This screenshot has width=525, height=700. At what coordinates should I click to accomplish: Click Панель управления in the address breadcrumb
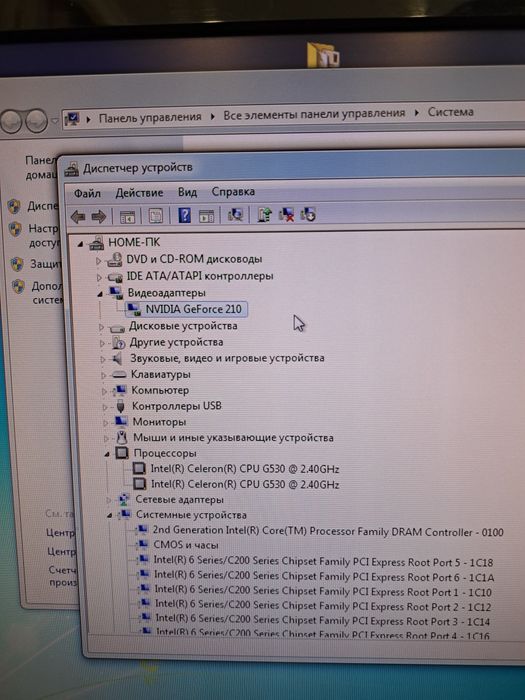[x=150, y=117]
